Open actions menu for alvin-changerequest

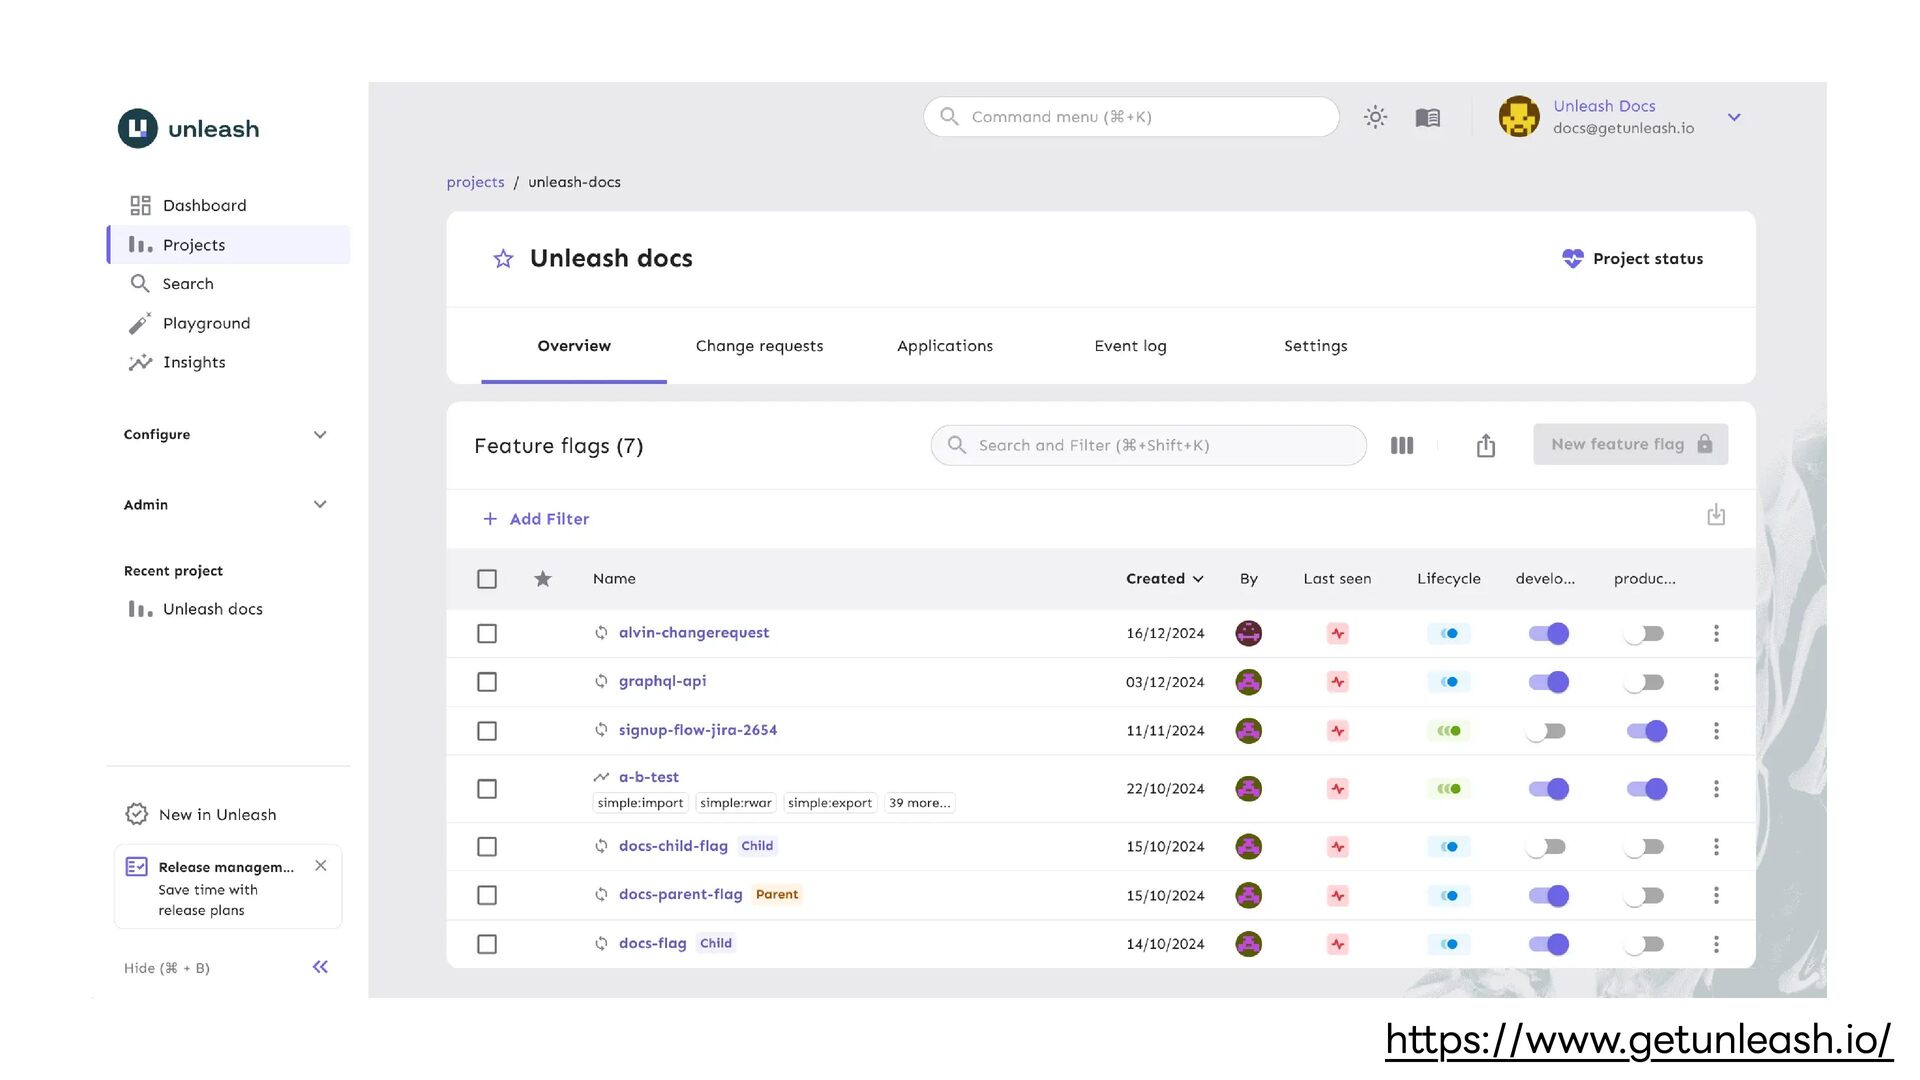pyautogui.click(x=1716, y=634)
